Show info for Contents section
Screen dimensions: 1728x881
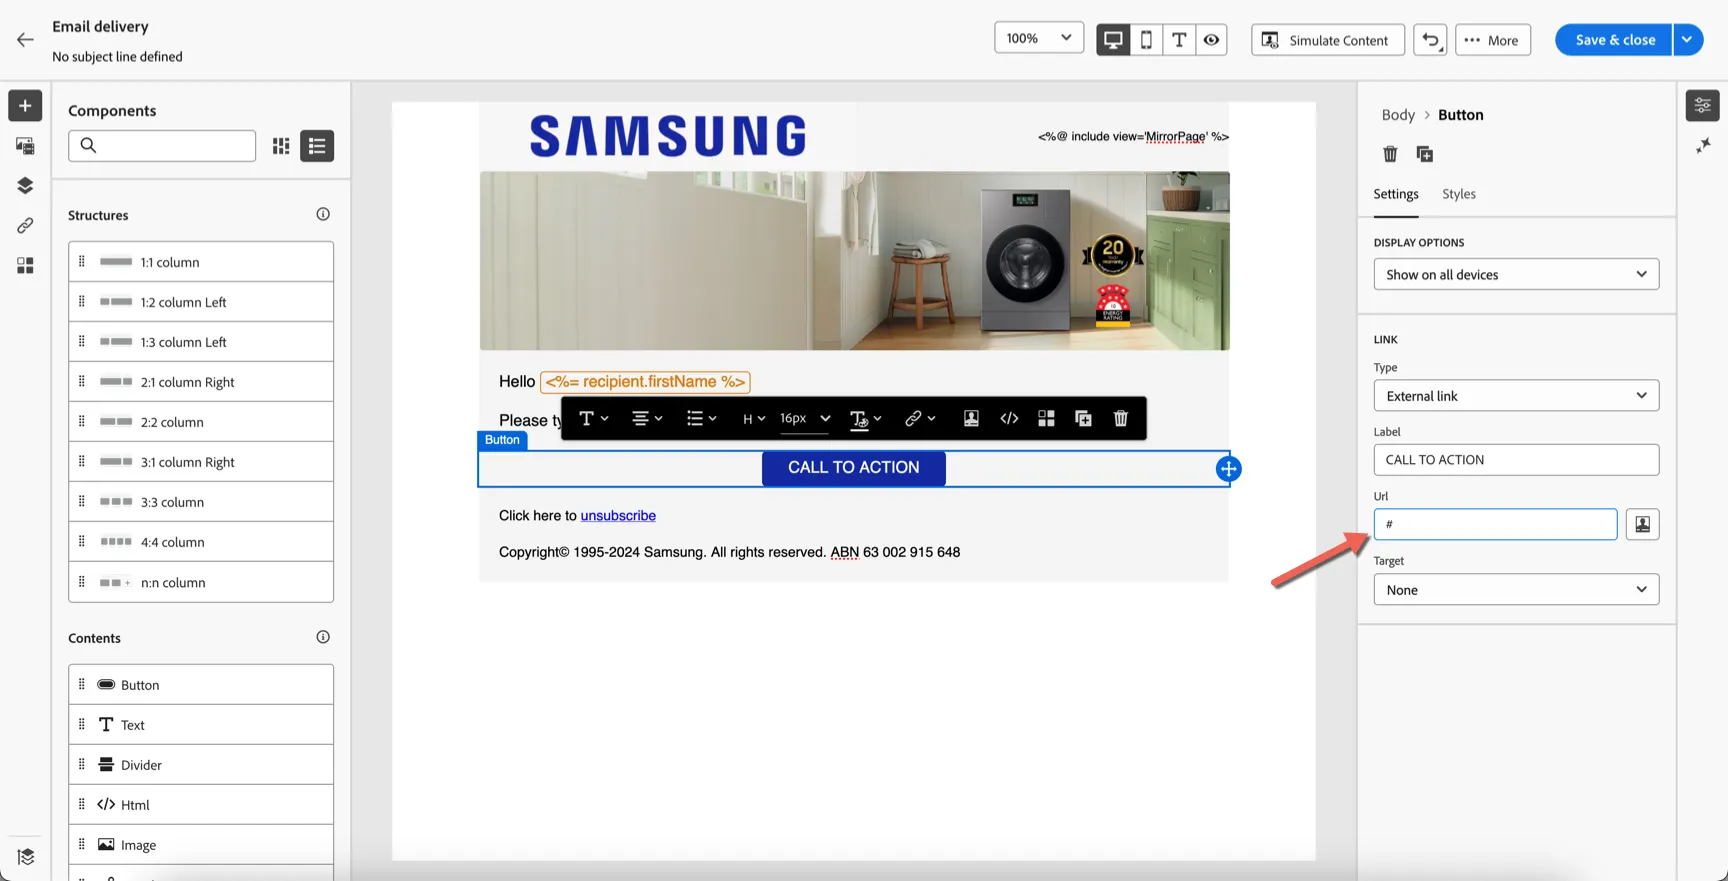click(x=323, y=637)
